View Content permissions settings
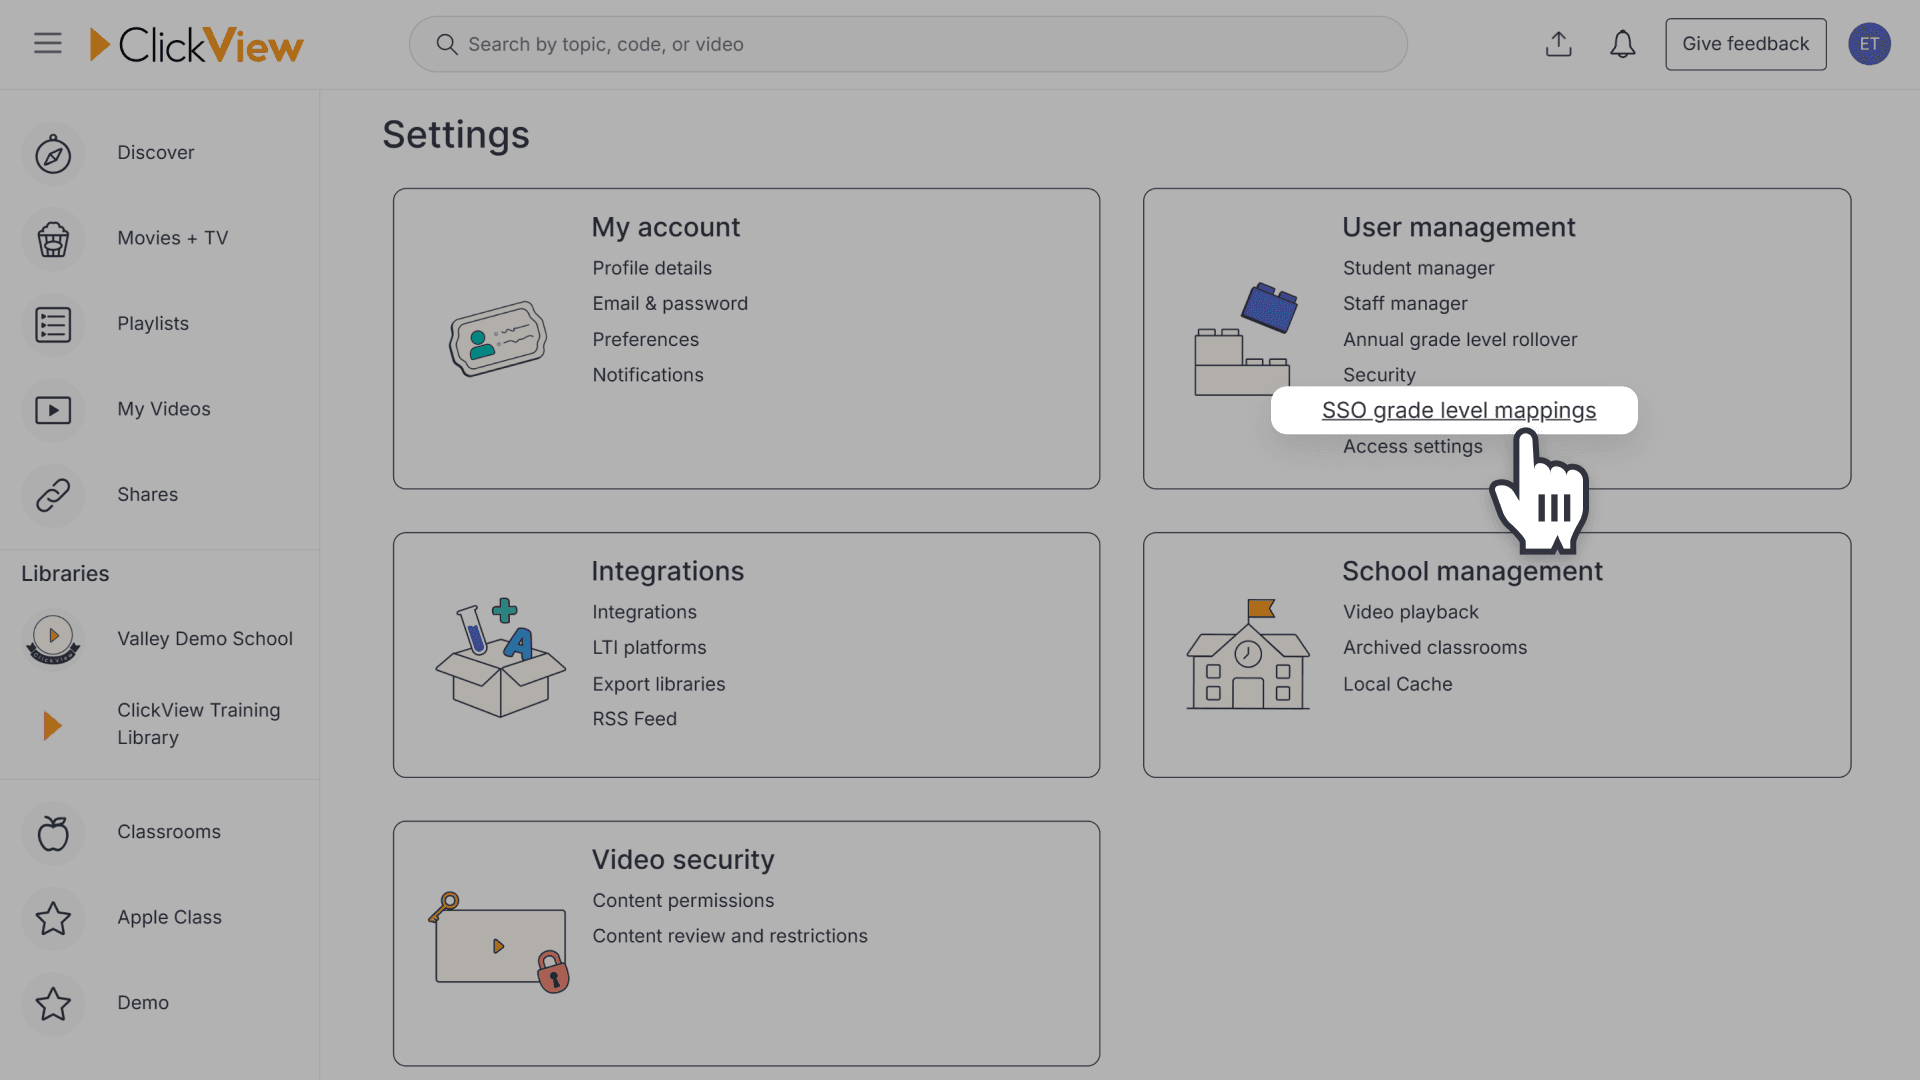This screenshot has height=1080, width=1920. [x=683, y=900]
